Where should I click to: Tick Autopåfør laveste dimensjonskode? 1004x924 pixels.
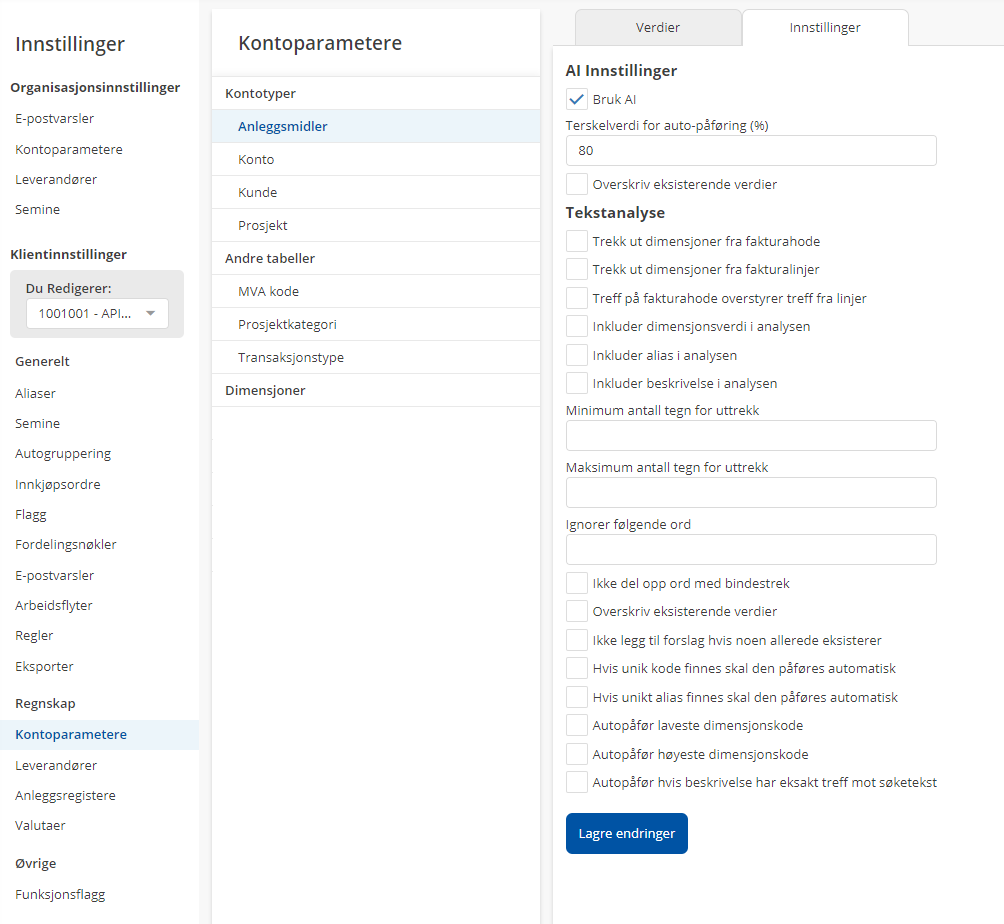576,725
